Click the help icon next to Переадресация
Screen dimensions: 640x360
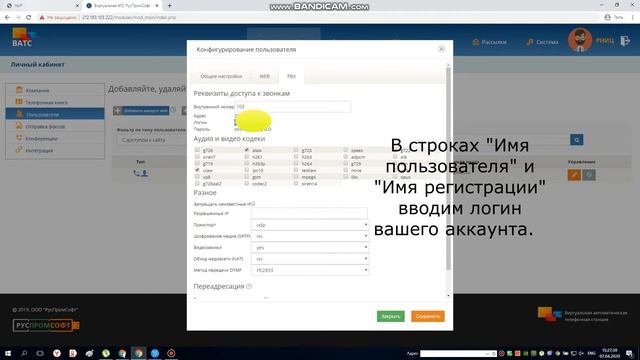pos(249,287)
